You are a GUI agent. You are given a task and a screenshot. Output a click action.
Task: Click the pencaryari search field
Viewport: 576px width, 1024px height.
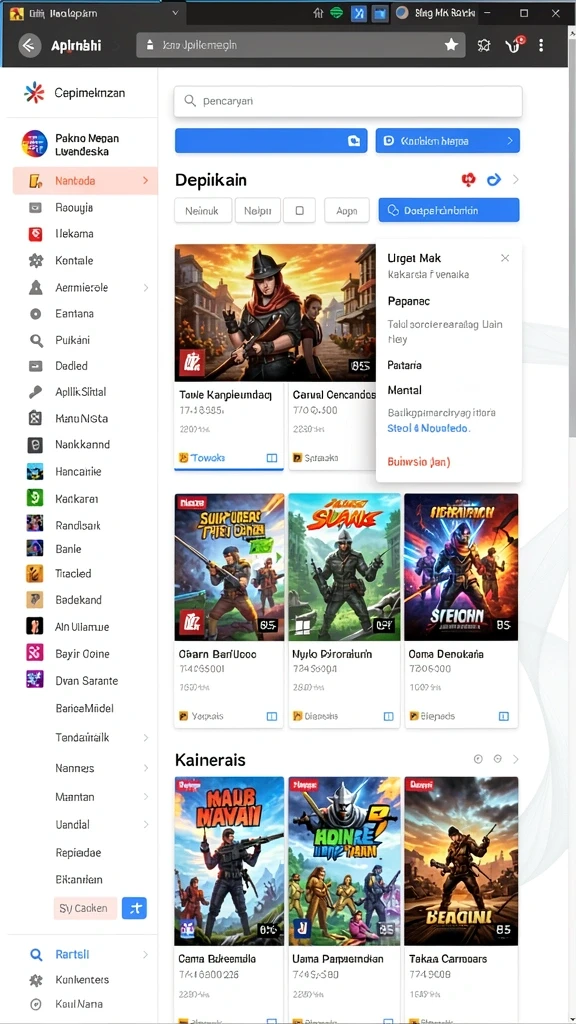pos(348,101)
